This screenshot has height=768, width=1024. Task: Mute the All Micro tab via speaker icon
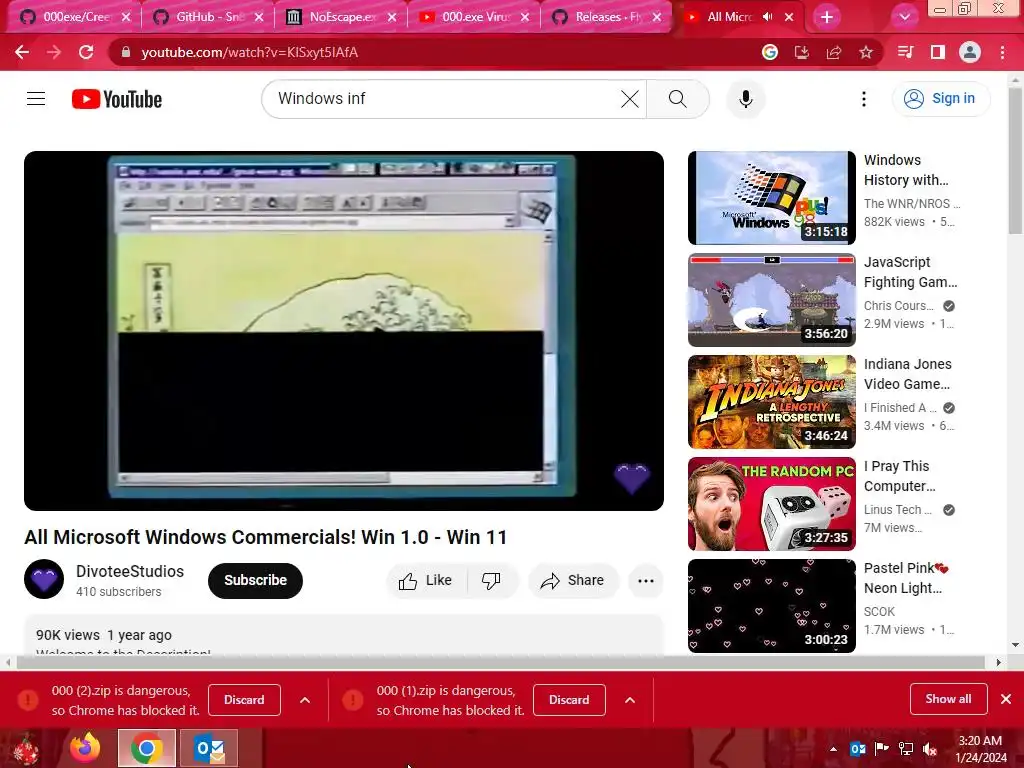click(x=768, y=17)
